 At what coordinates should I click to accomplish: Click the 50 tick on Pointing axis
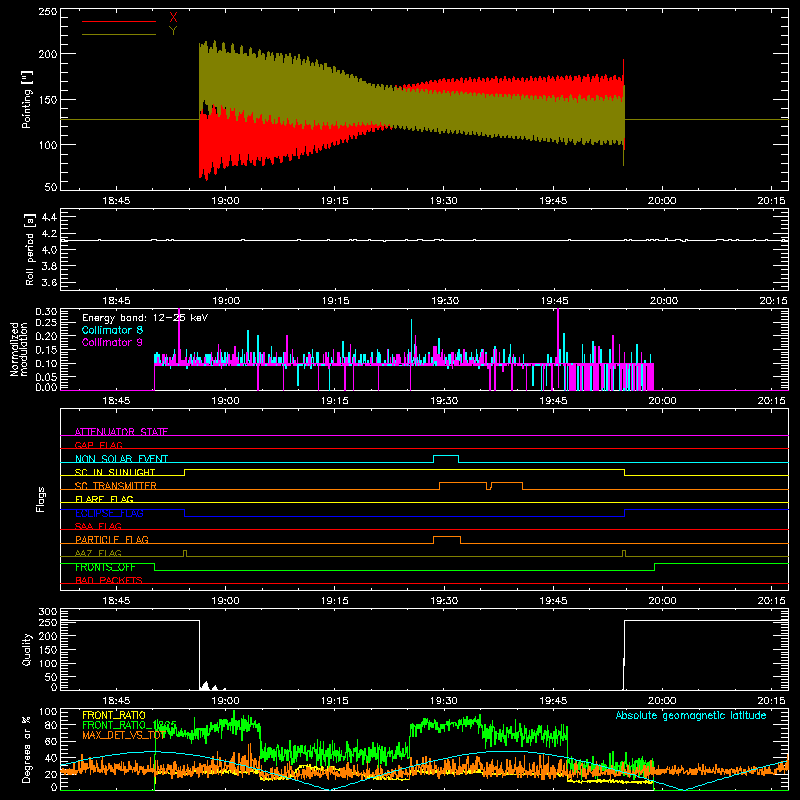51,187
